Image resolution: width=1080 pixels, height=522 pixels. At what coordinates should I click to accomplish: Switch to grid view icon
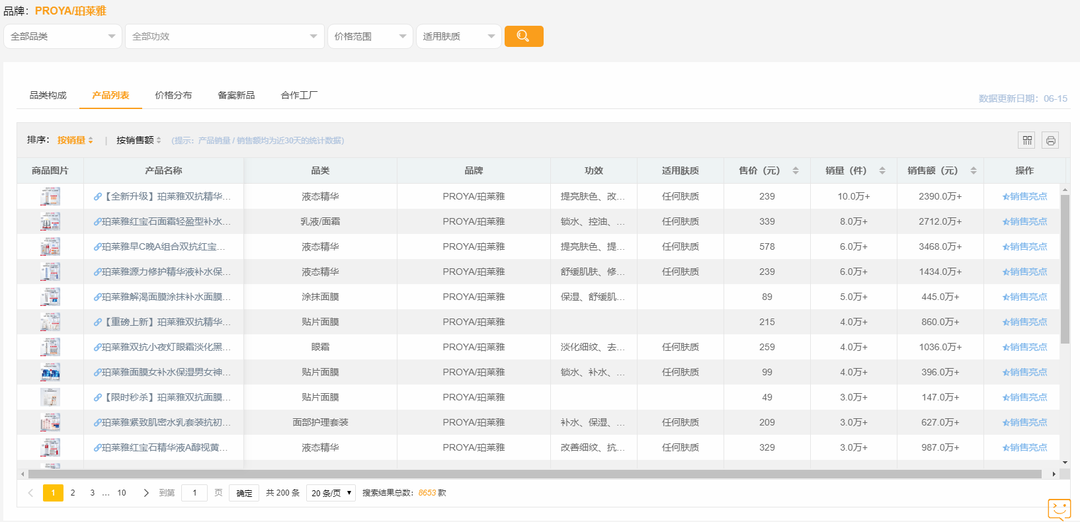[1027, 140]
